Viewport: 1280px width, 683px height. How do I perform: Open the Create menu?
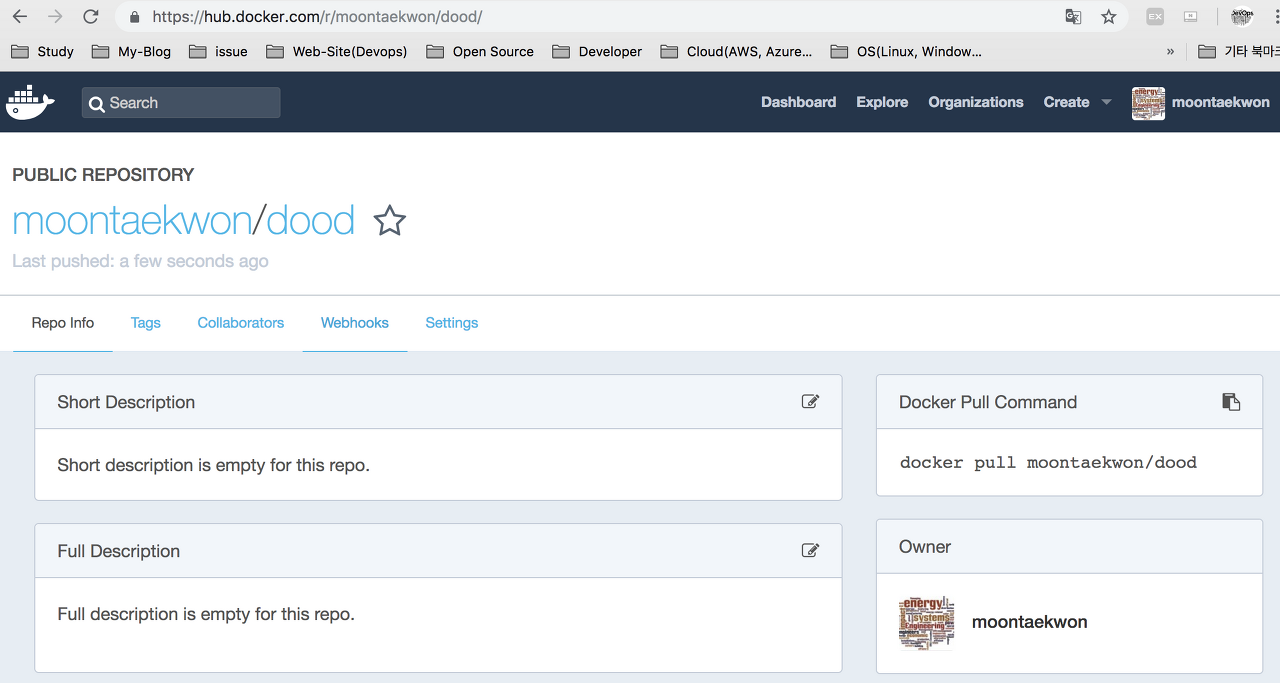point(1066,102)
